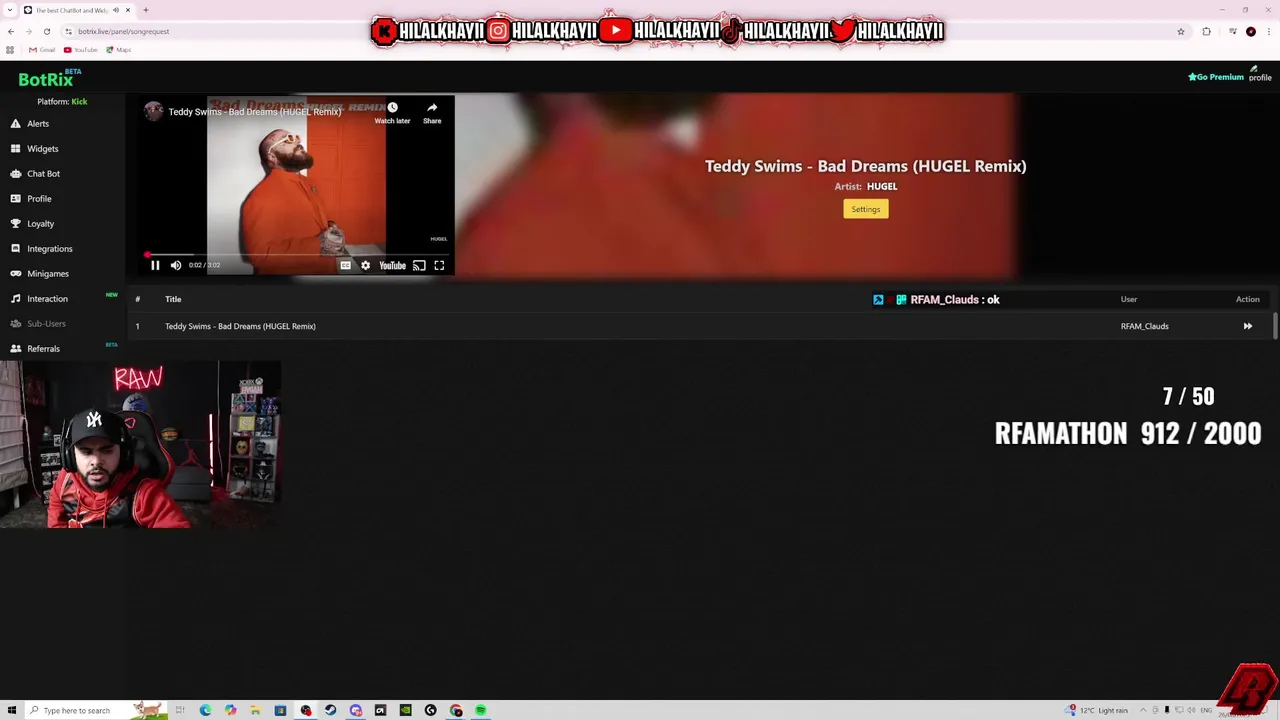1280x720 pixels.
Task: Click the Action column header
Action: coord(1247,299)
